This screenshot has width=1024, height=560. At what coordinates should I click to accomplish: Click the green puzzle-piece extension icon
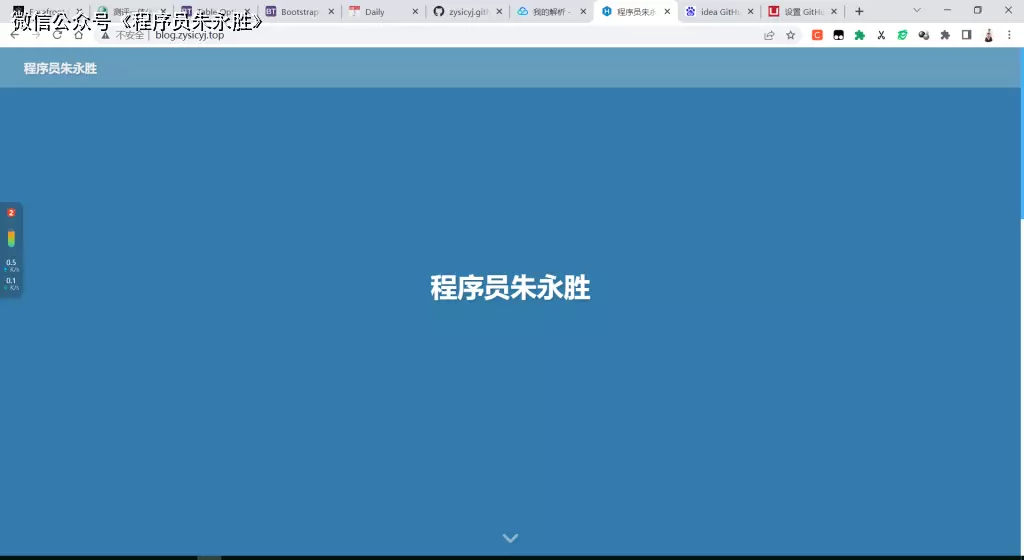pyautogui.click(x=859, y=35)
